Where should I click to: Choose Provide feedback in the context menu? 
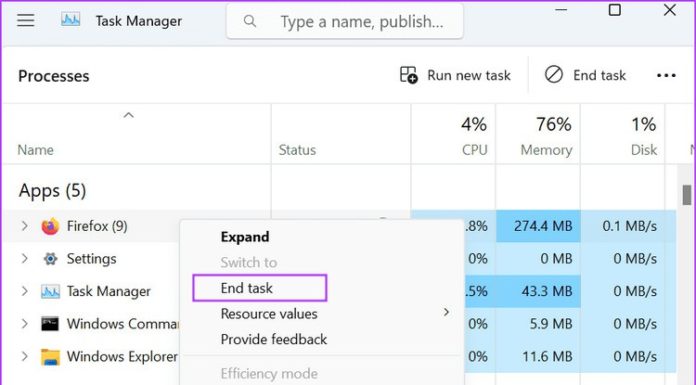click(274, 339)
